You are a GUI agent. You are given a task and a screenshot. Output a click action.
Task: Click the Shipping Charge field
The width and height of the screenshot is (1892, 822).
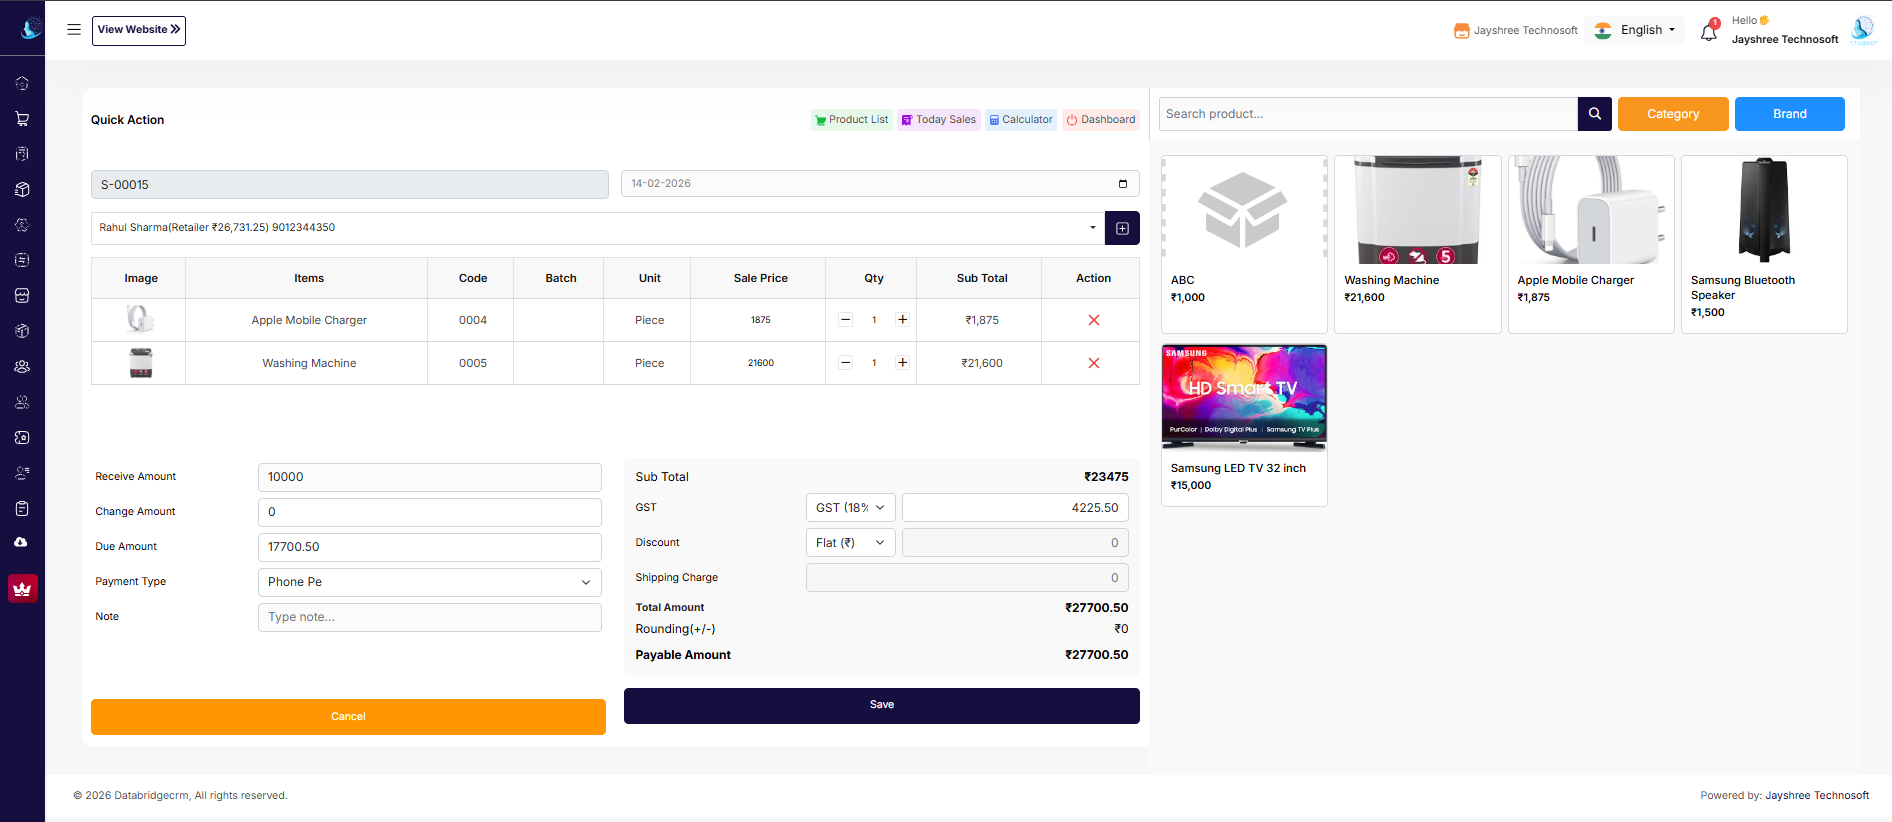968,578
